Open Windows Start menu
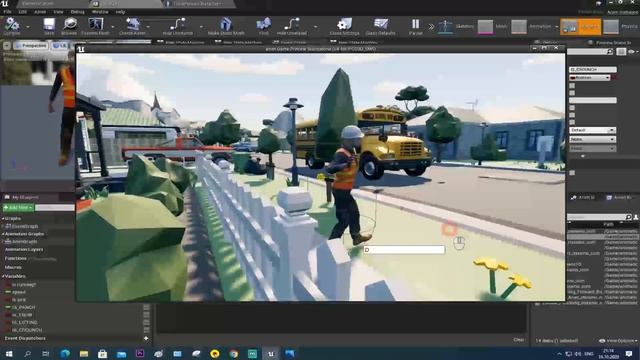Screen dimensions: 640x360 9,354
